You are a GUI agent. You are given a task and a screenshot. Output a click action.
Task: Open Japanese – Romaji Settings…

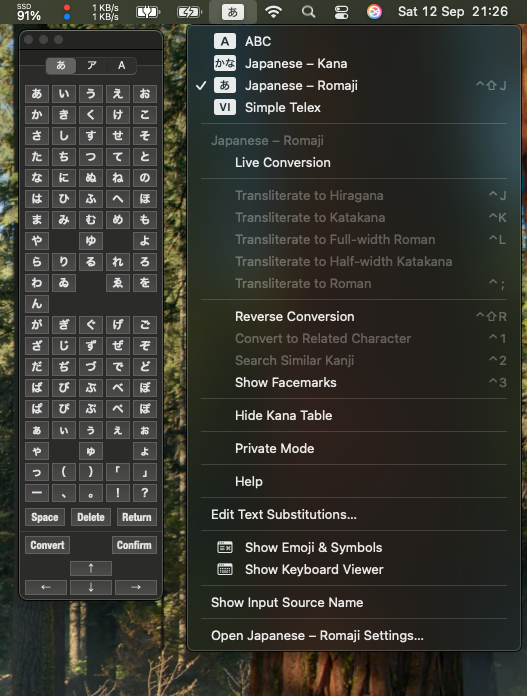coord(317,636)
